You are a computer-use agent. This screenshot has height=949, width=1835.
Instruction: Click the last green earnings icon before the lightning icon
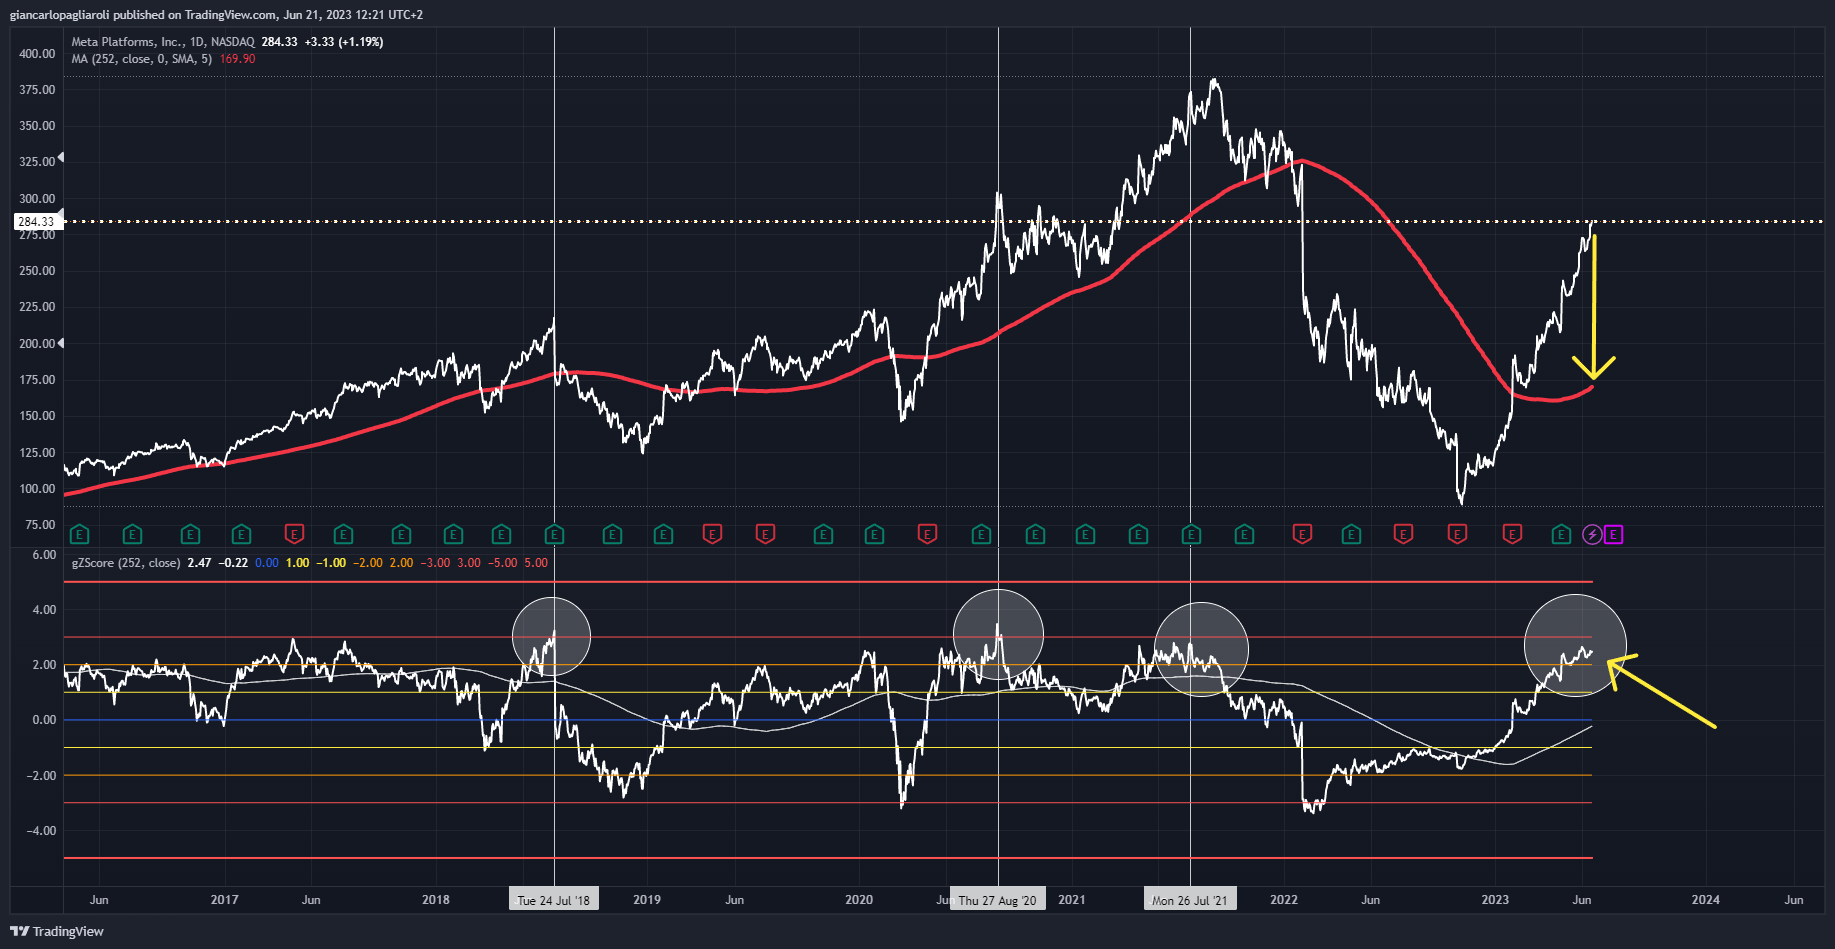(1561, 535)
